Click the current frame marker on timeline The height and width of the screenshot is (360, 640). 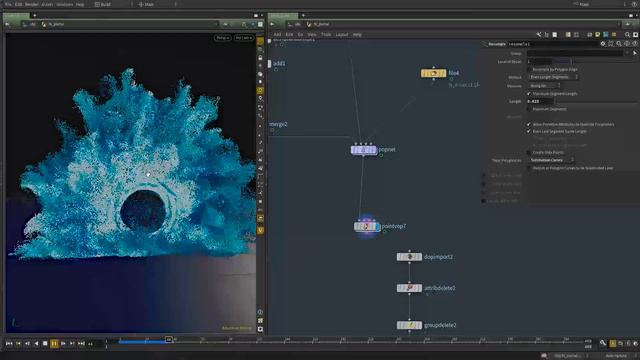[169, 340]
